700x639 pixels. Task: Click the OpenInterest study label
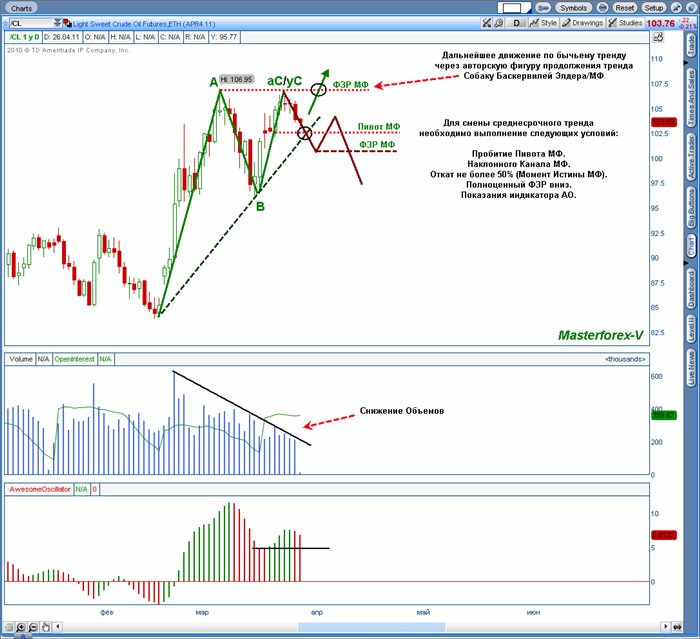(x=75, y=359)
